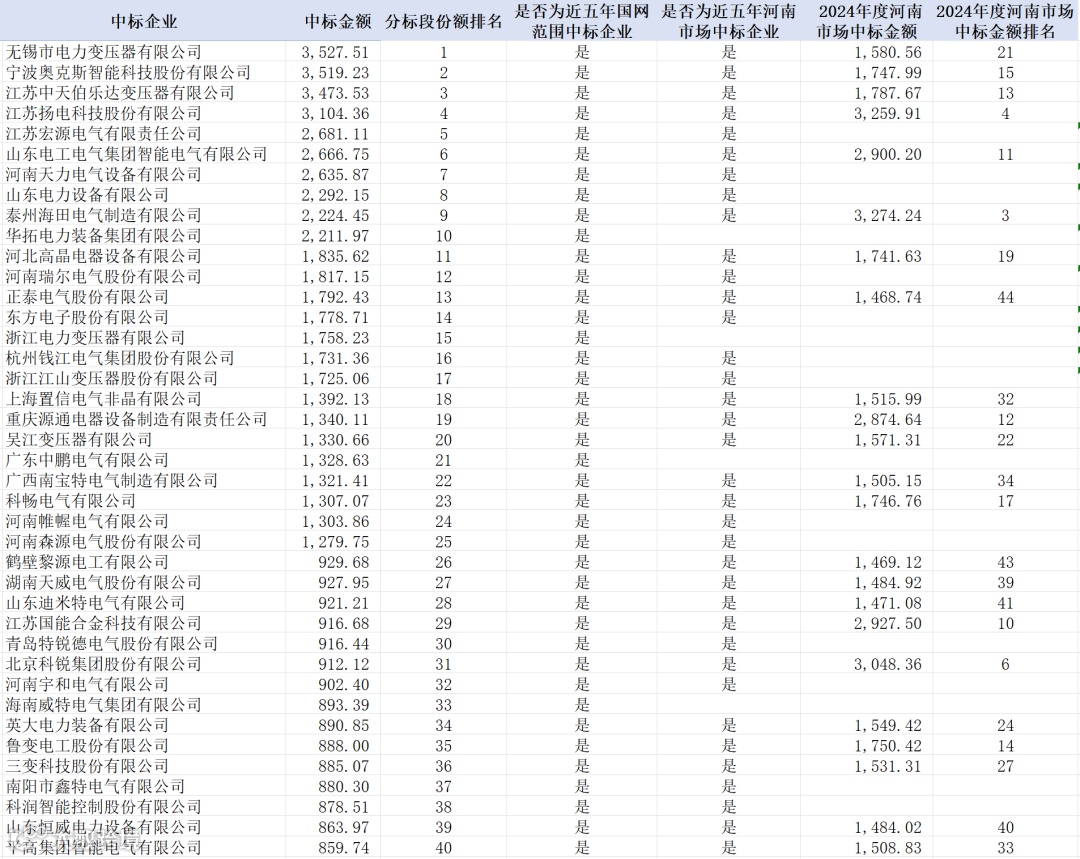
Task: Select the amount cell 929.68
Action: tap(344, 562)
